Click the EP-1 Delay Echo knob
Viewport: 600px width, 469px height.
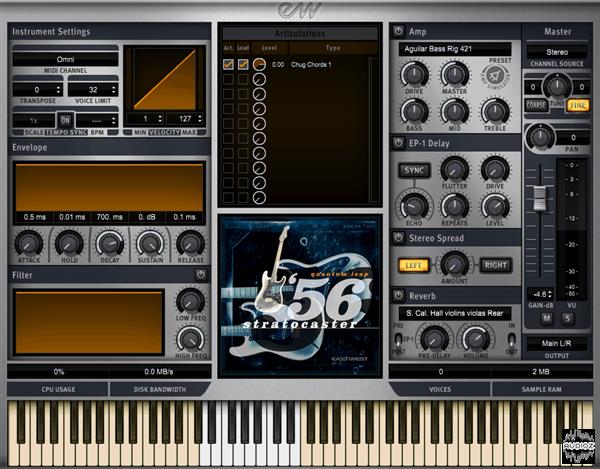pyautogui.click(x=414, y=207)
